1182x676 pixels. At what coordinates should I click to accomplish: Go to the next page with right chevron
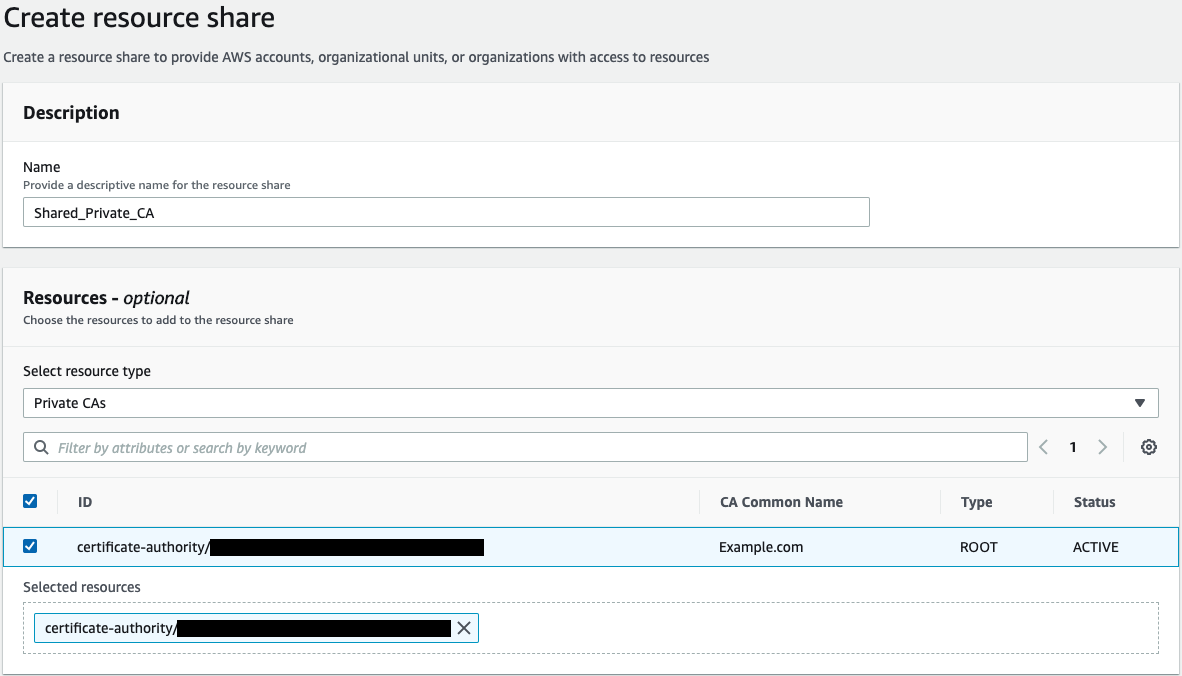point(1103,447)
